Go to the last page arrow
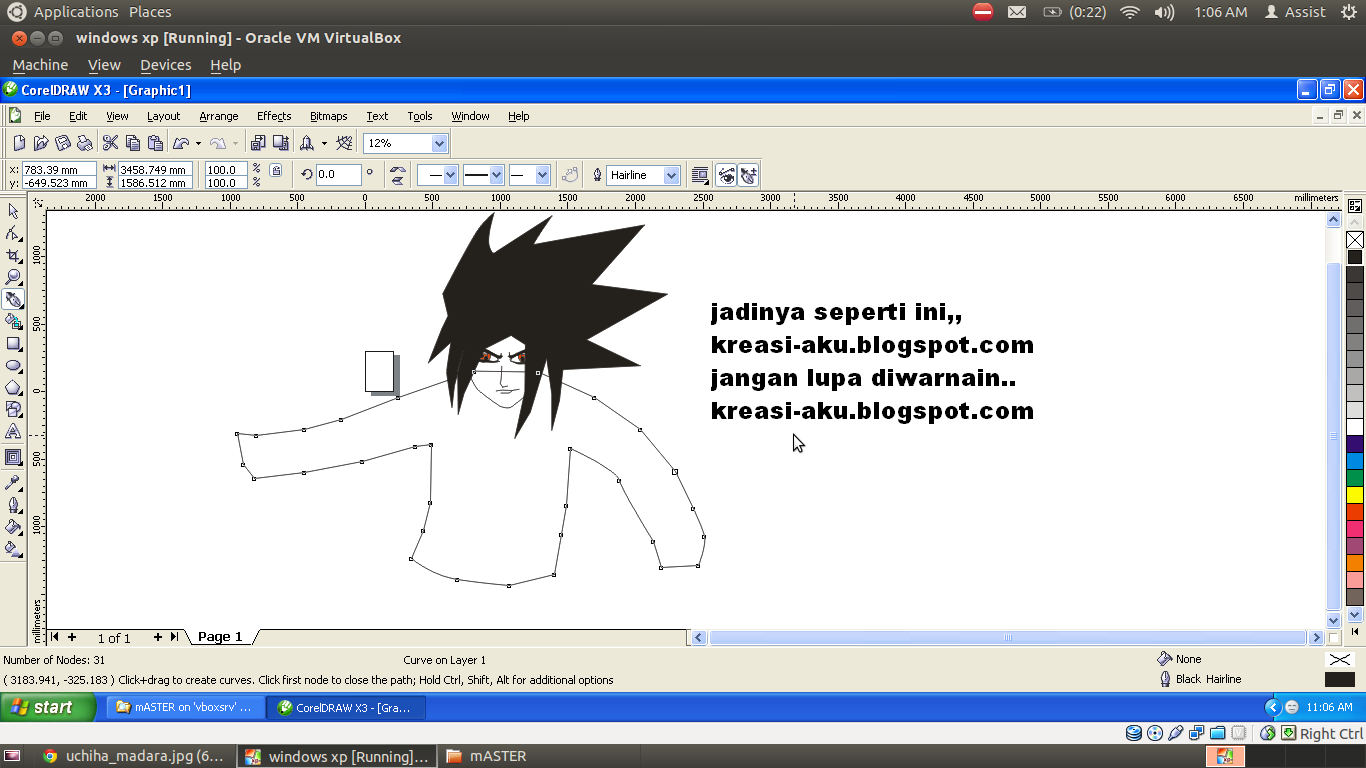 coord(174,637)
